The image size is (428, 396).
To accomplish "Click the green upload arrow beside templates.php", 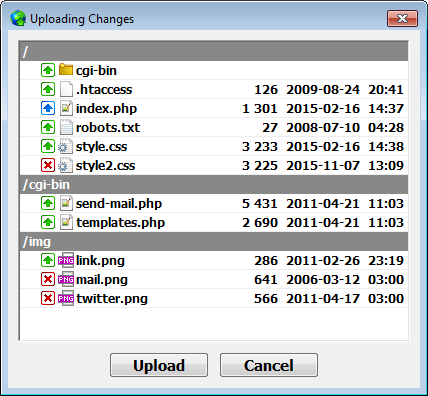I will click(x=48, y=222).
